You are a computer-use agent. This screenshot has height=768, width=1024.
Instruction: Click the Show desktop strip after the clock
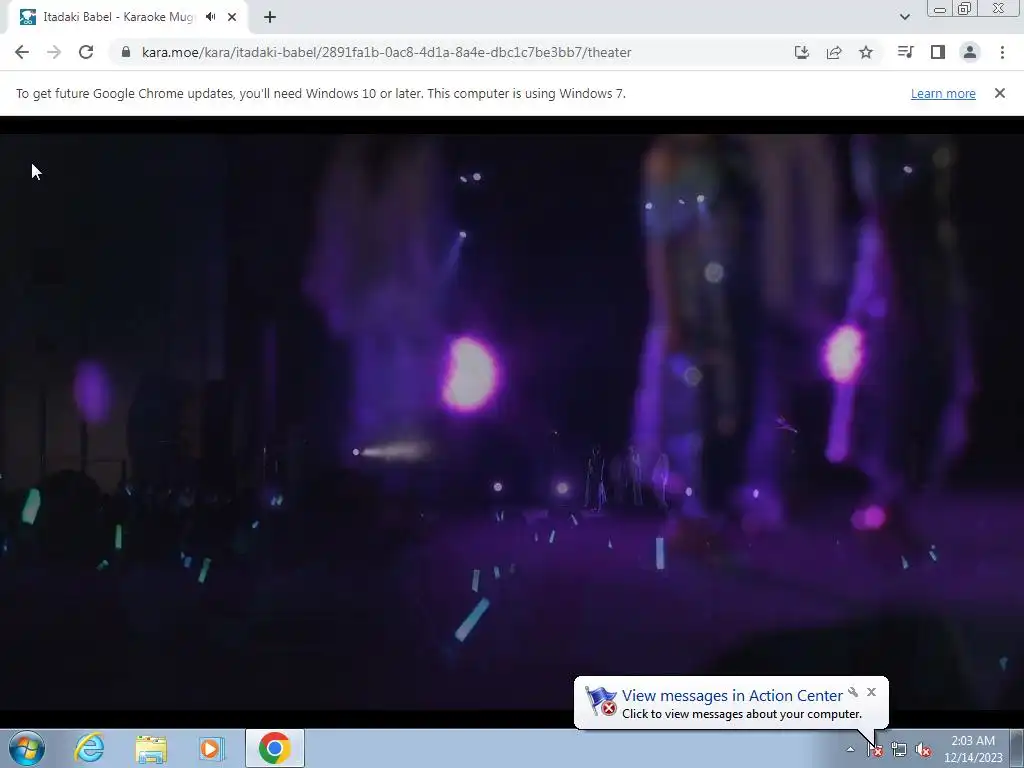coord(1017,748)
